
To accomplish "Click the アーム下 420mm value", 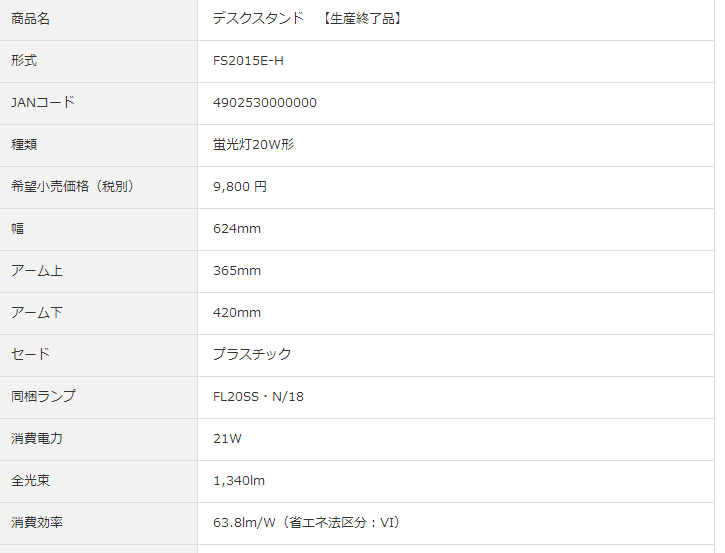I will click(237, 313).
